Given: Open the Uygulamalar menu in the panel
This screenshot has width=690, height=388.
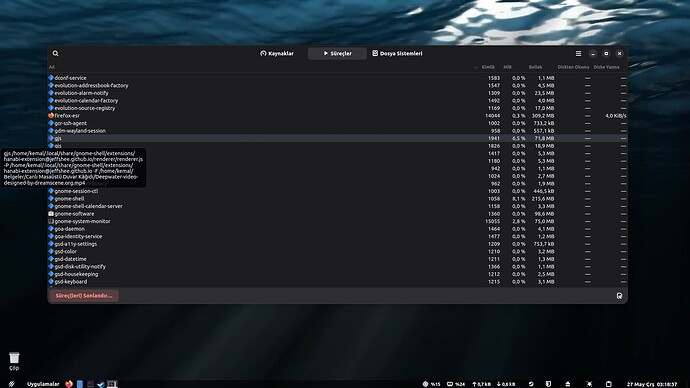Looking at the screenshot, I should click(x=43, y=384).
